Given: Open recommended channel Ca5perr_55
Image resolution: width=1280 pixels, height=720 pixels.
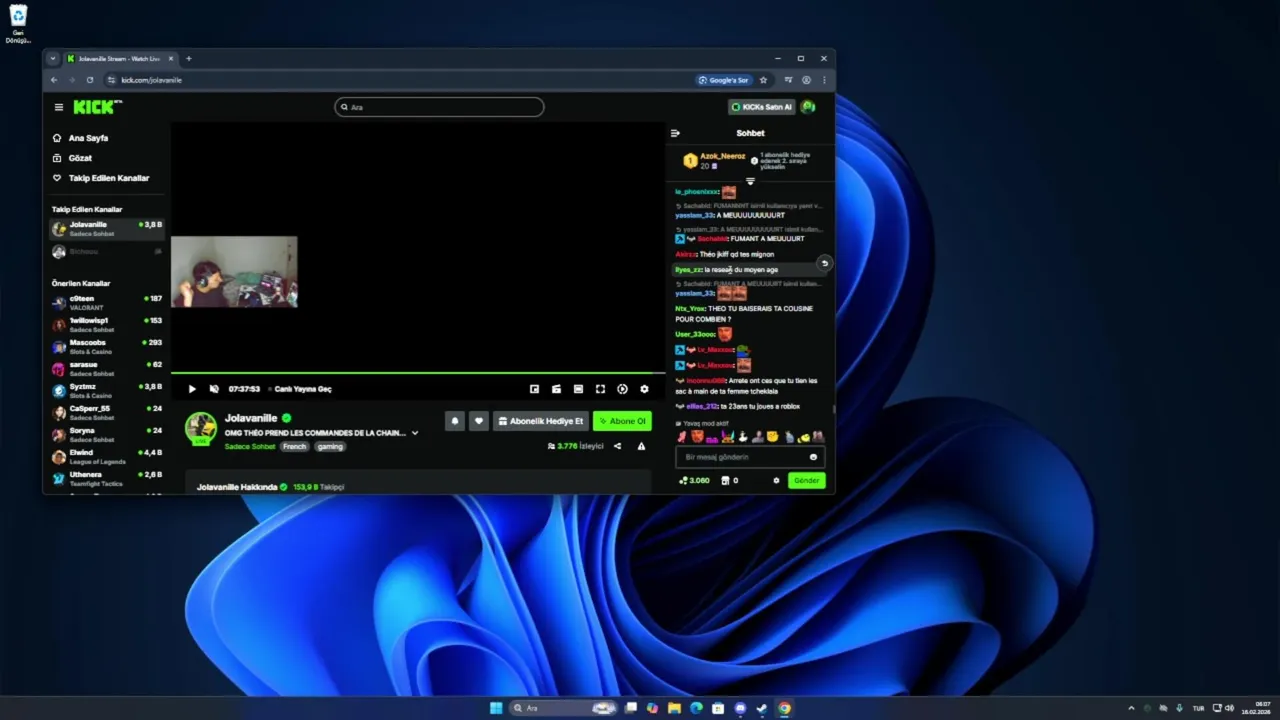Looking at the screenshot, I should (107, 412).
